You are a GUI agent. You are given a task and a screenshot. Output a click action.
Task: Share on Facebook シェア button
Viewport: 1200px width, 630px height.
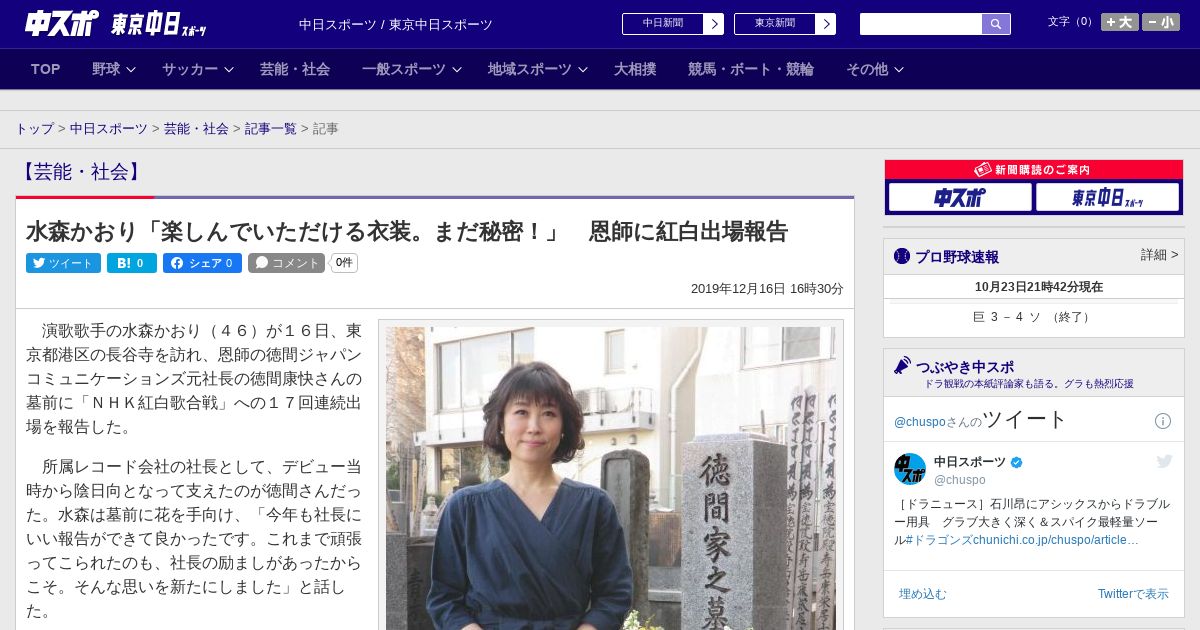coord(202,263)
